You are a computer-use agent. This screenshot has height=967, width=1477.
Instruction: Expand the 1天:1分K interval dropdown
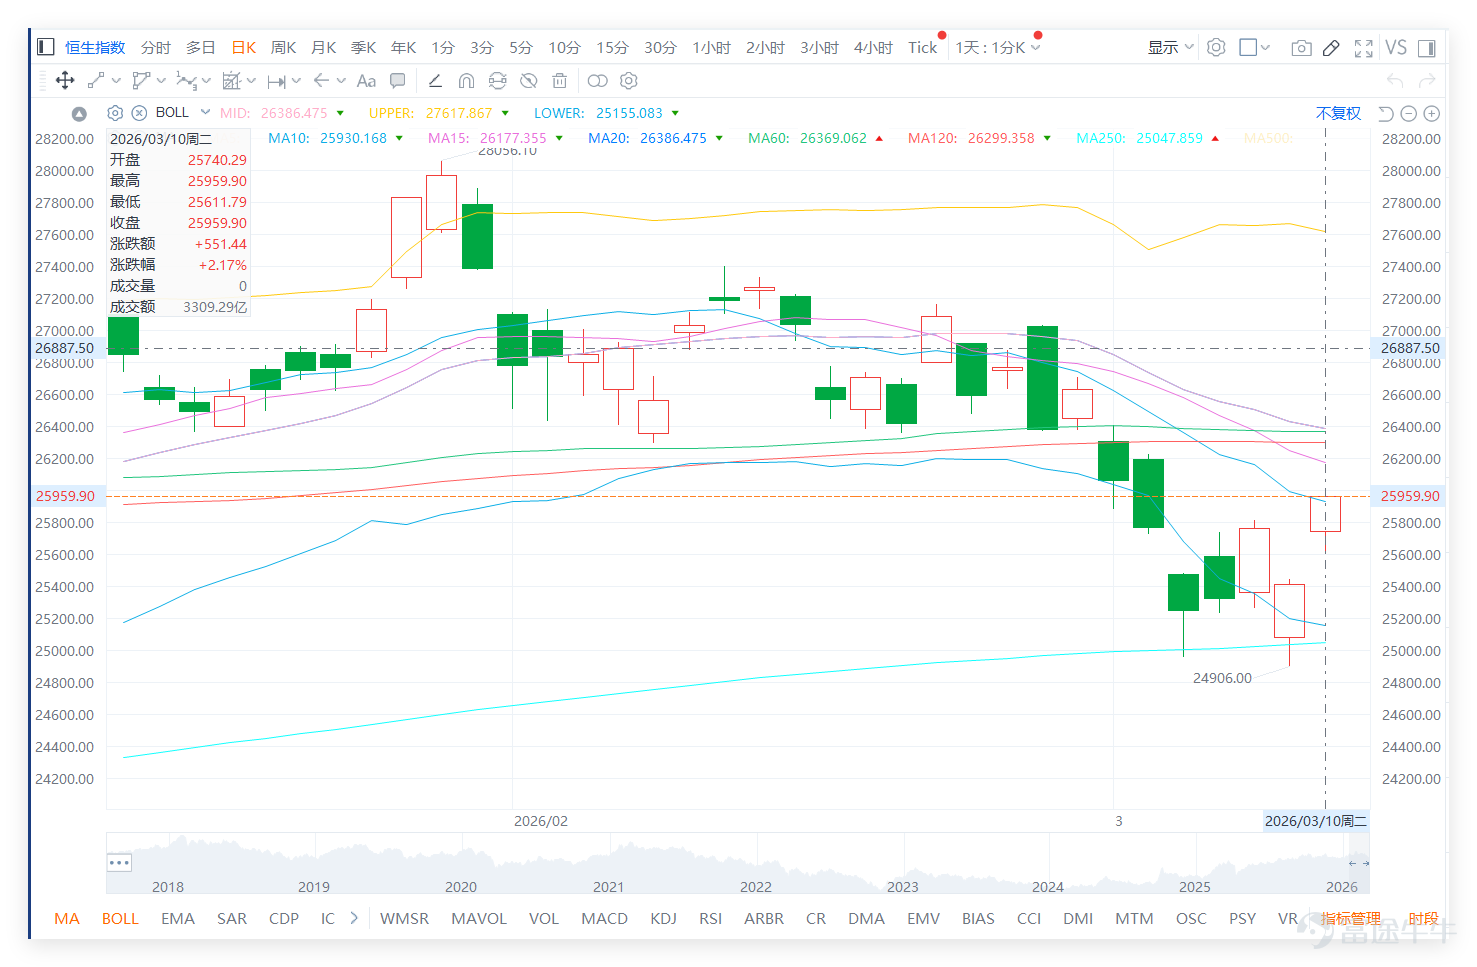pos(998,47)
